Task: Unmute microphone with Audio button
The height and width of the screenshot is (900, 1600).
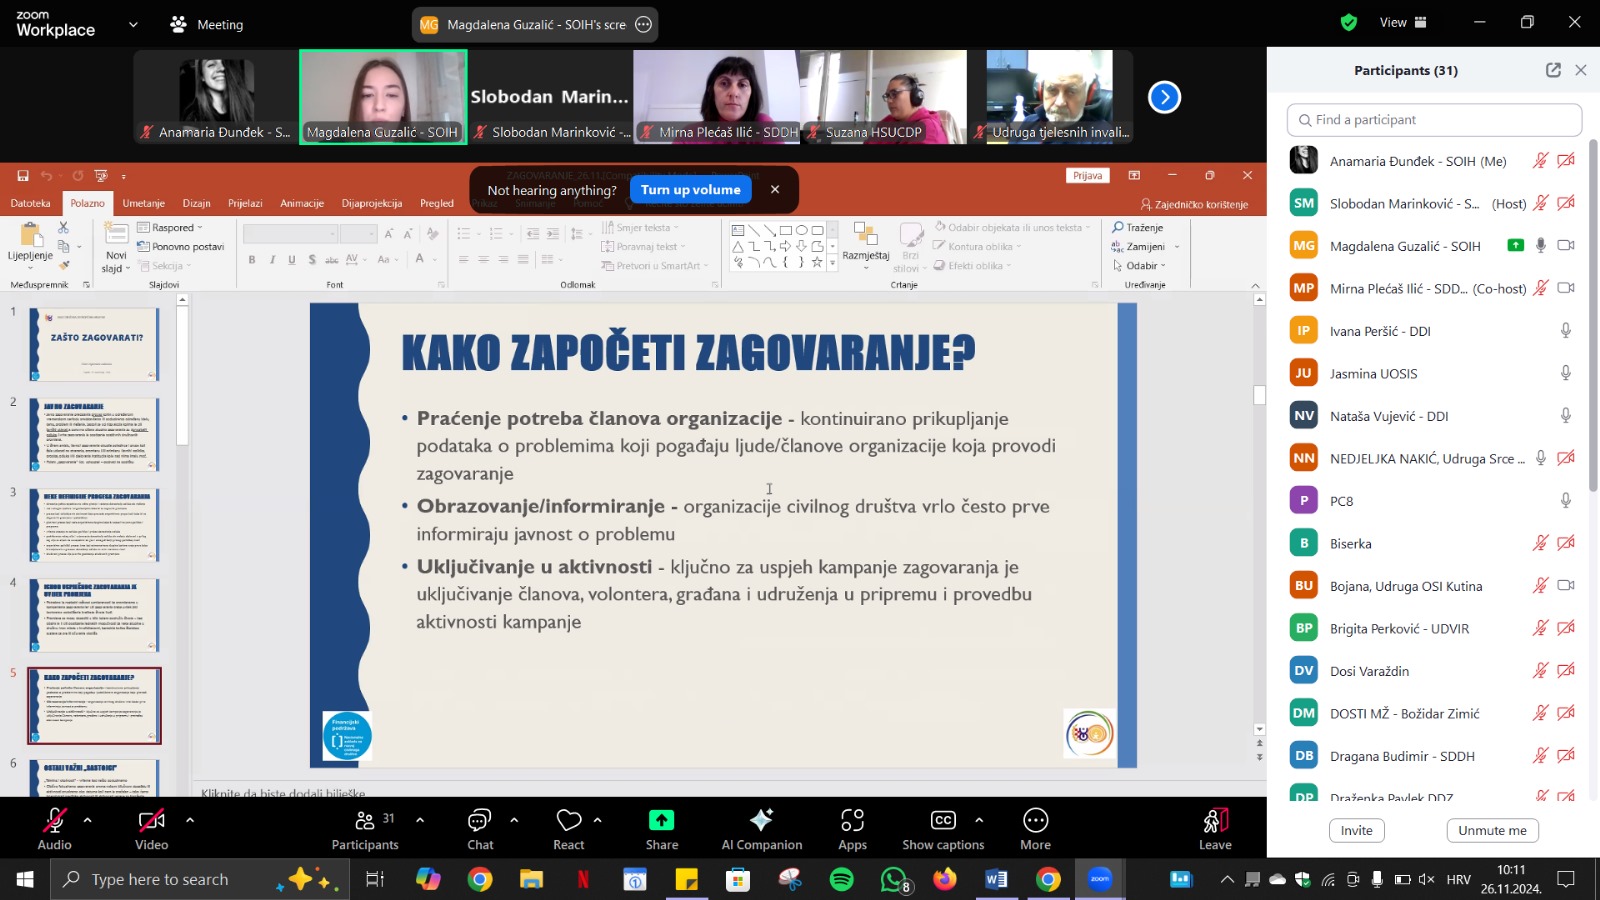Action: pyautogui.click(x=55, y=830)
